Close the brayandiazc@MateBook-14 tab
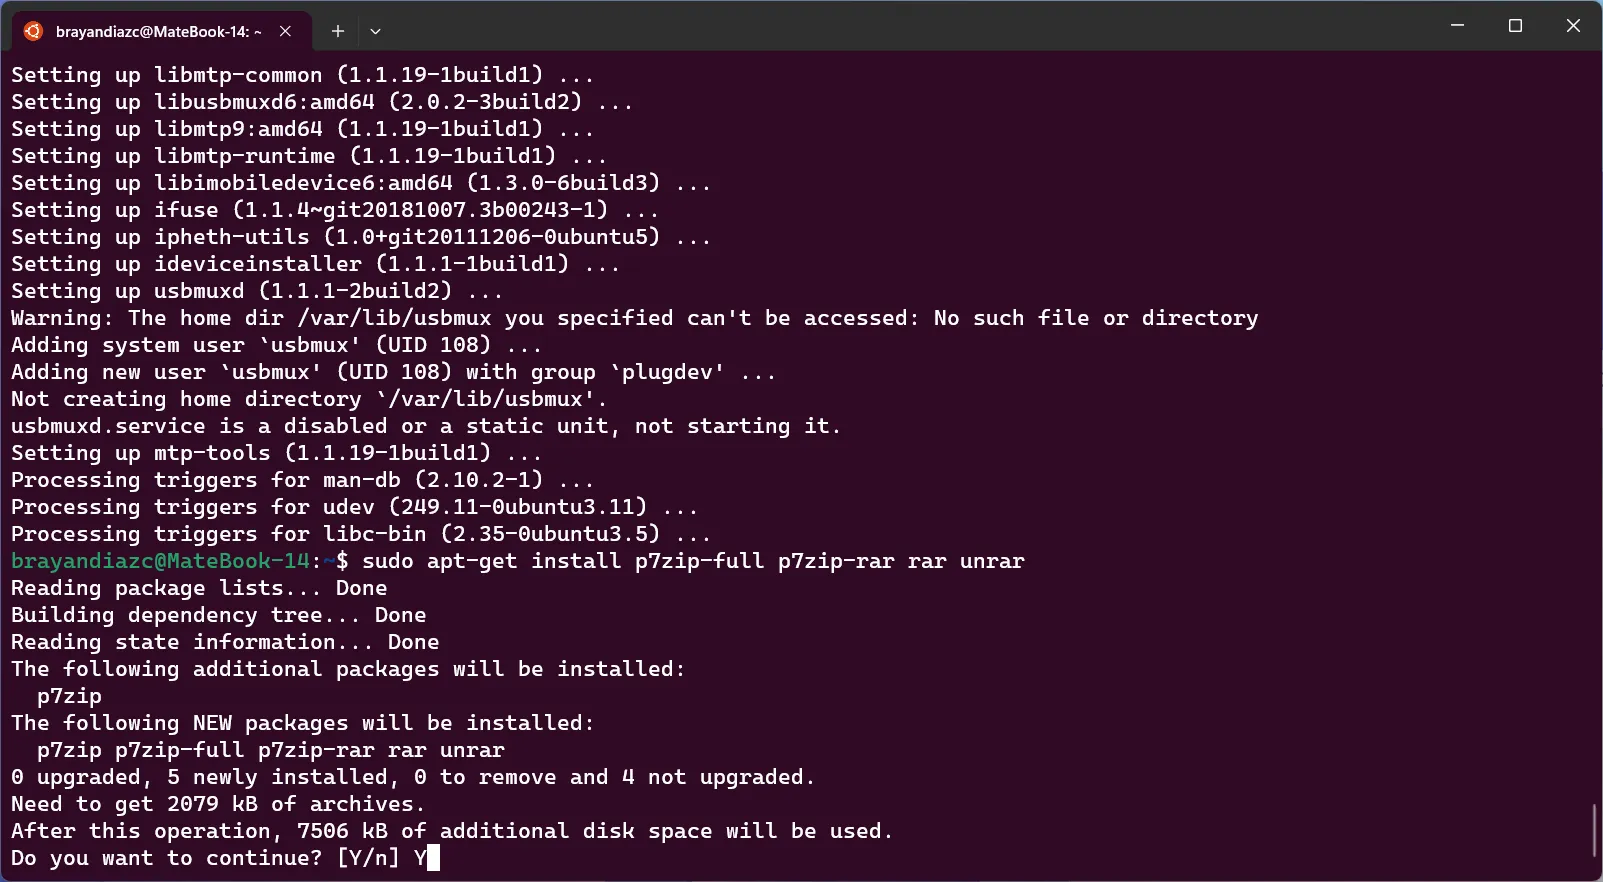Screen dimensions: 1603x882 pos(285,31)
